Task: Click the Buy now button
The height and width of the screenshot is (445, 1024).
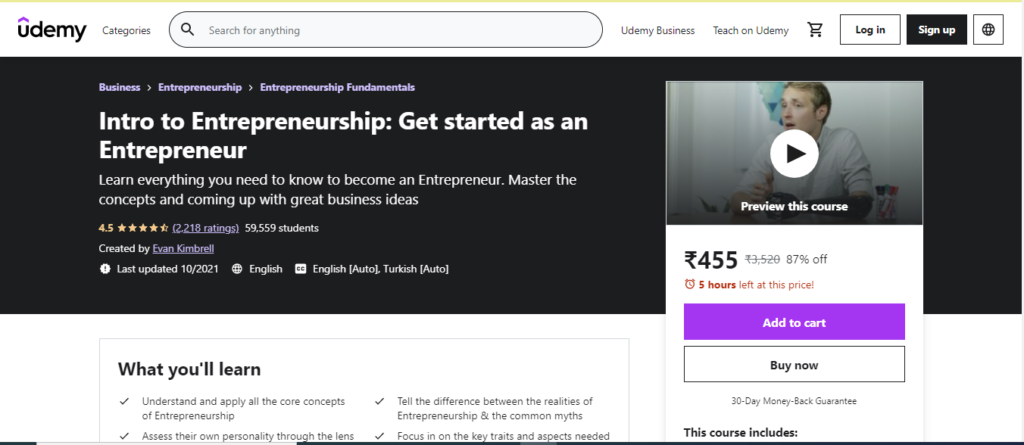Action: [x=794, y=364]
